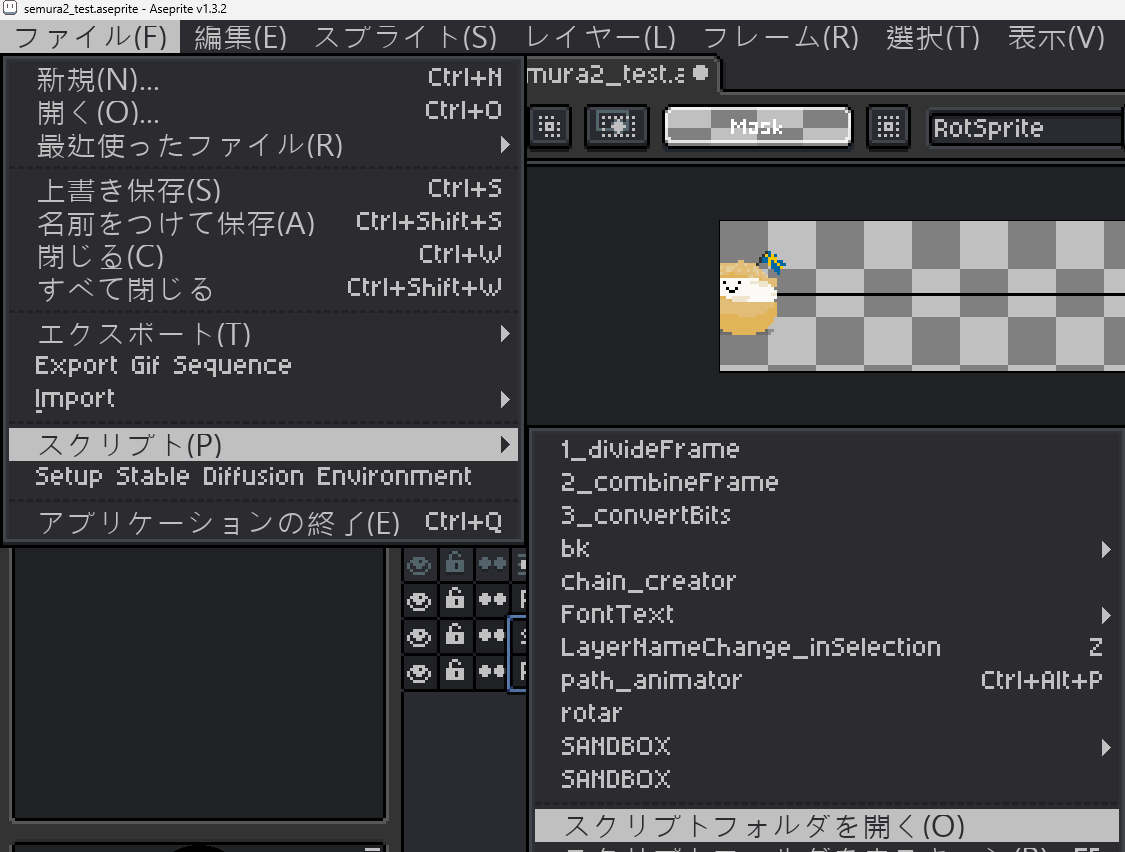This screenshot has width=1125, height=852.
Task: Open the 編集(E) menu
Action: click(x=240, y=37)
